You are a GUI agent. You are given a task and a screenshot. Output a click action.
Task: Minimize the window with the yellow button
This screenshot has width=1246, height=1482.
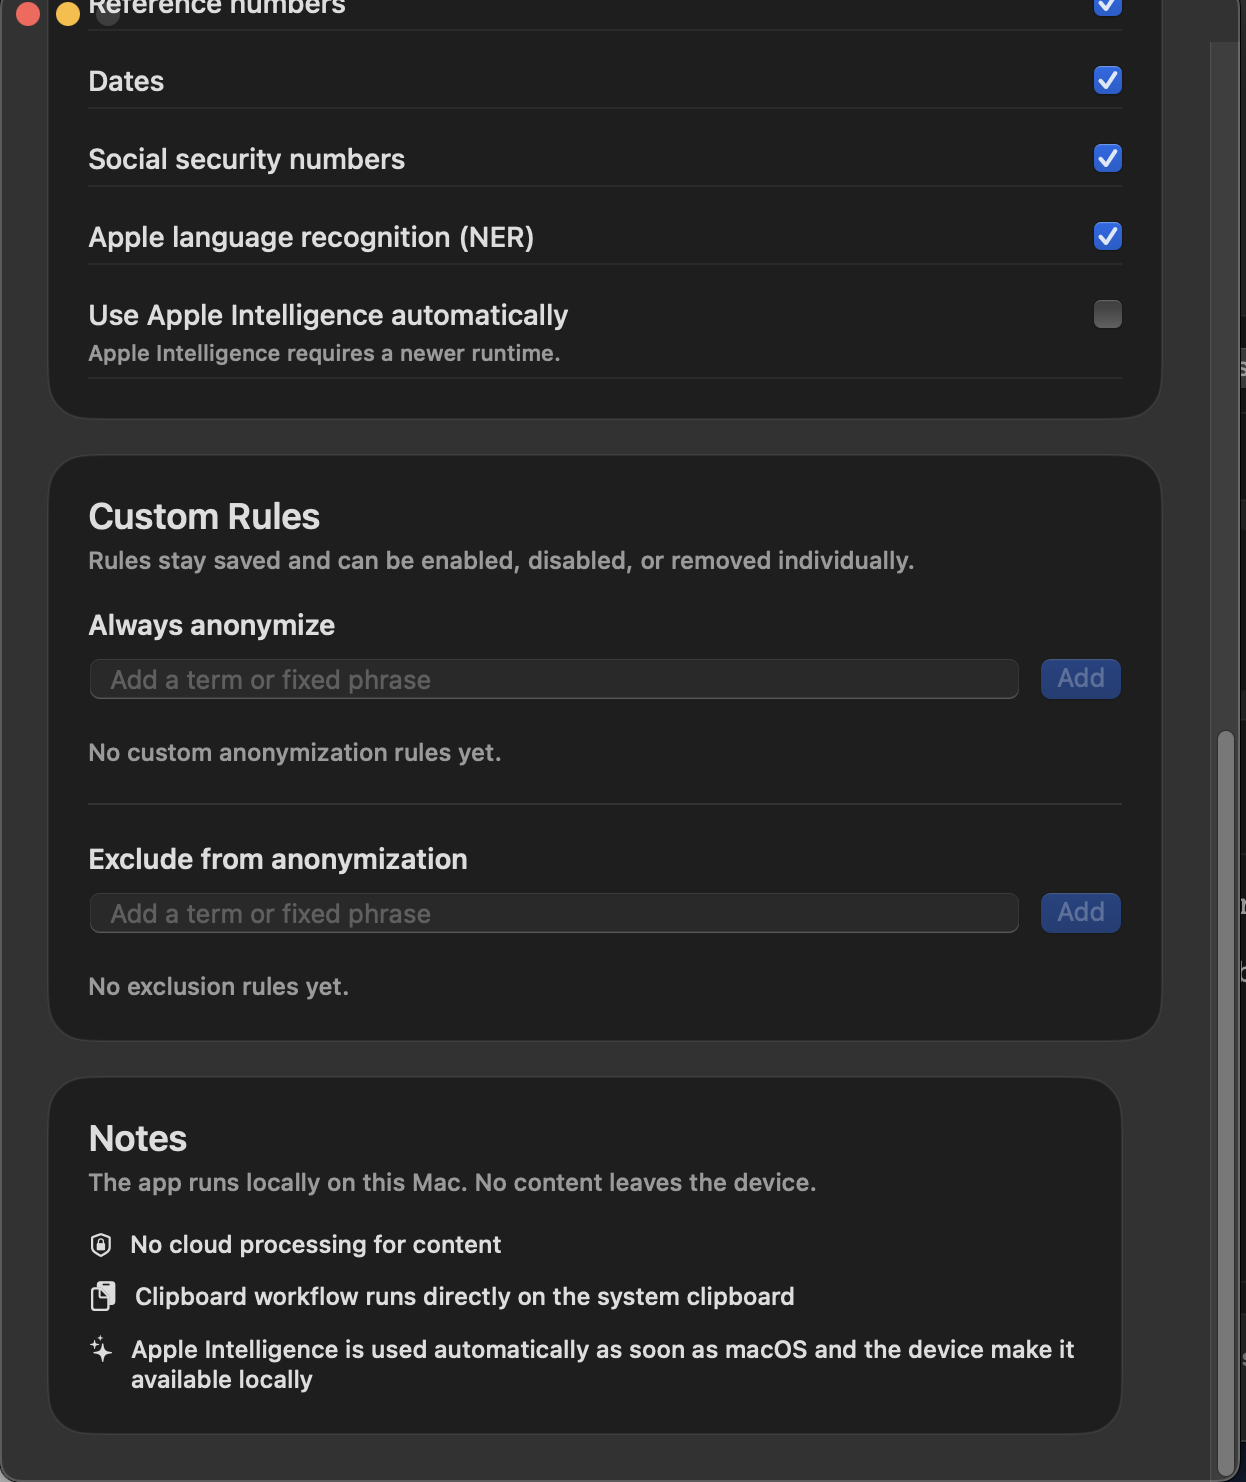tap(67, 14)
